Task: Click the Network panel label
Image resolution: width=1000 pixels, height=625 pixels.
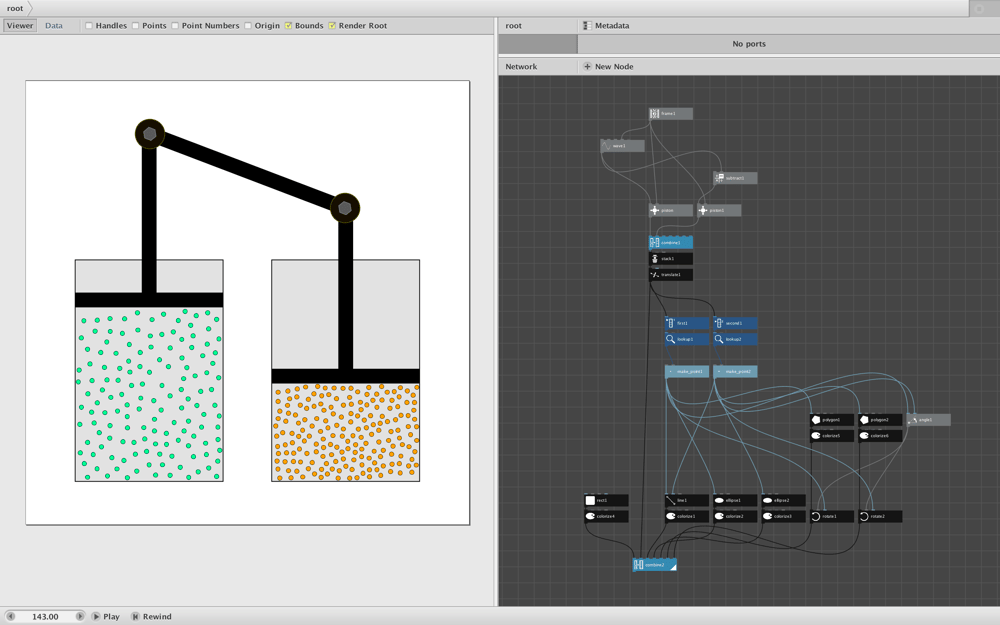Action: tap(521, 66)
